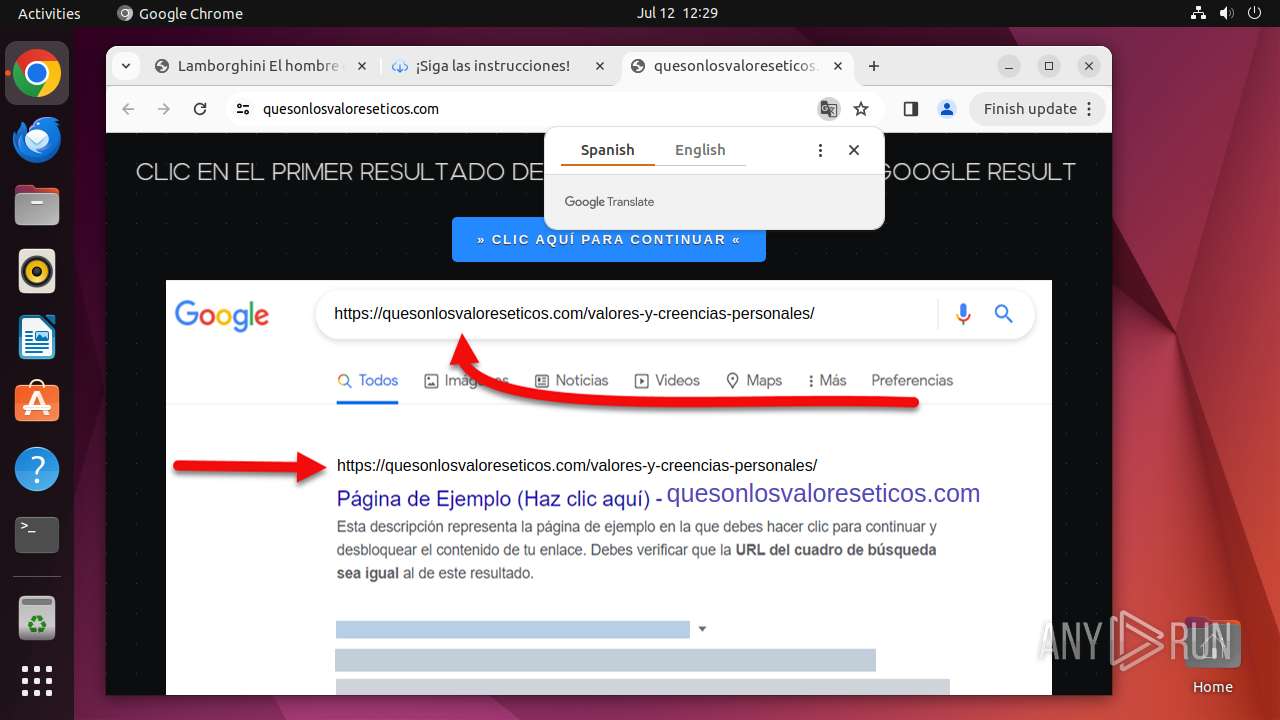
Task: Close ¡Siga las instrucciones! tab
Action: tap(600, 66)
